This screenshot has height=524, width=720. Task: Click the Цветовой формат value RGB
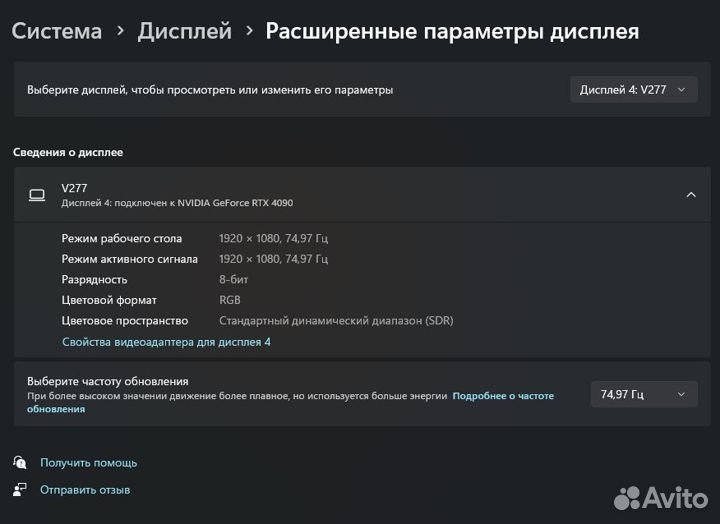[x=230, y=300]
